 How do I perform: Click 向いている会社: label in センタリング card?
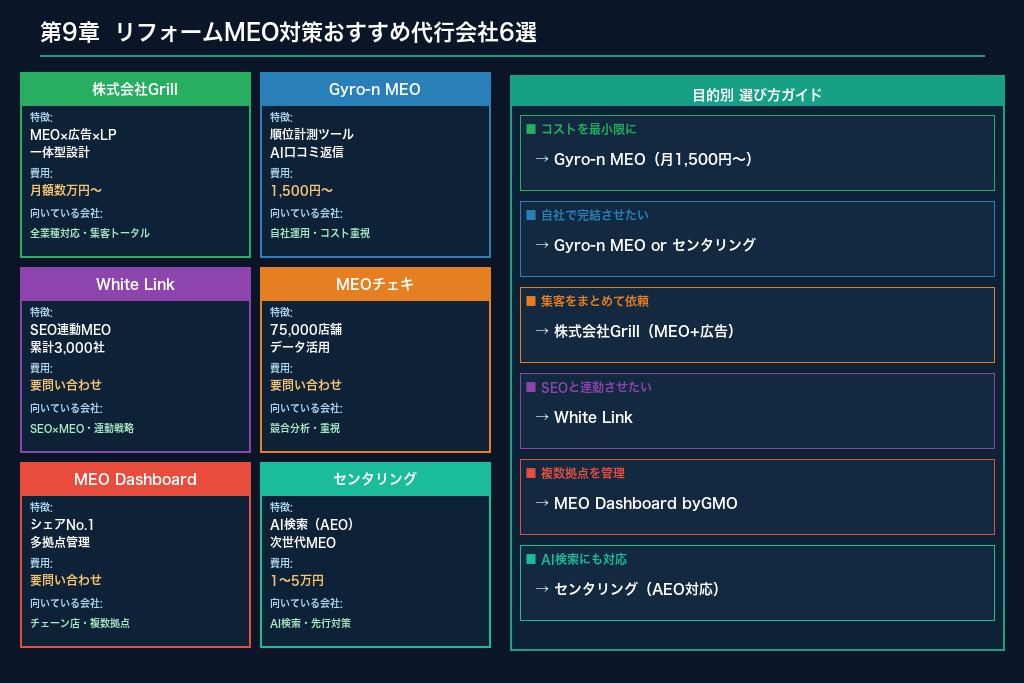tap(306, 604)
